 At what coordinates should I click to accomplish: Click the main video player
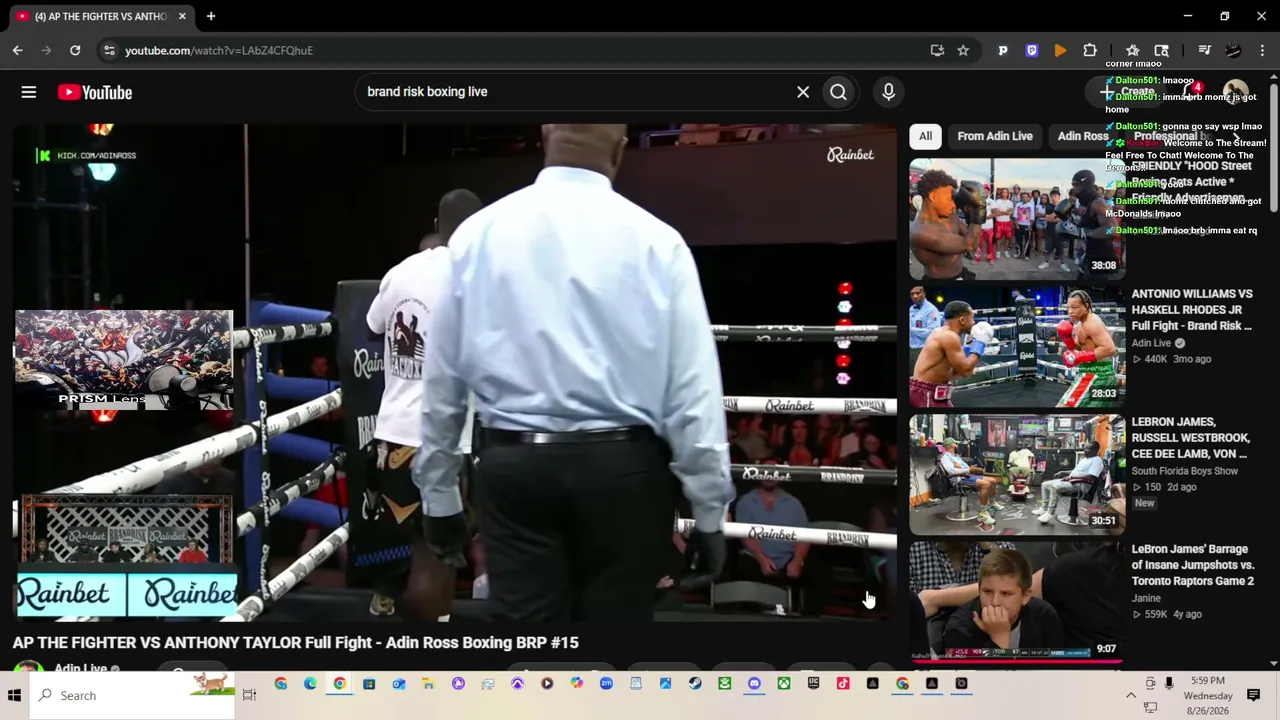455,372
